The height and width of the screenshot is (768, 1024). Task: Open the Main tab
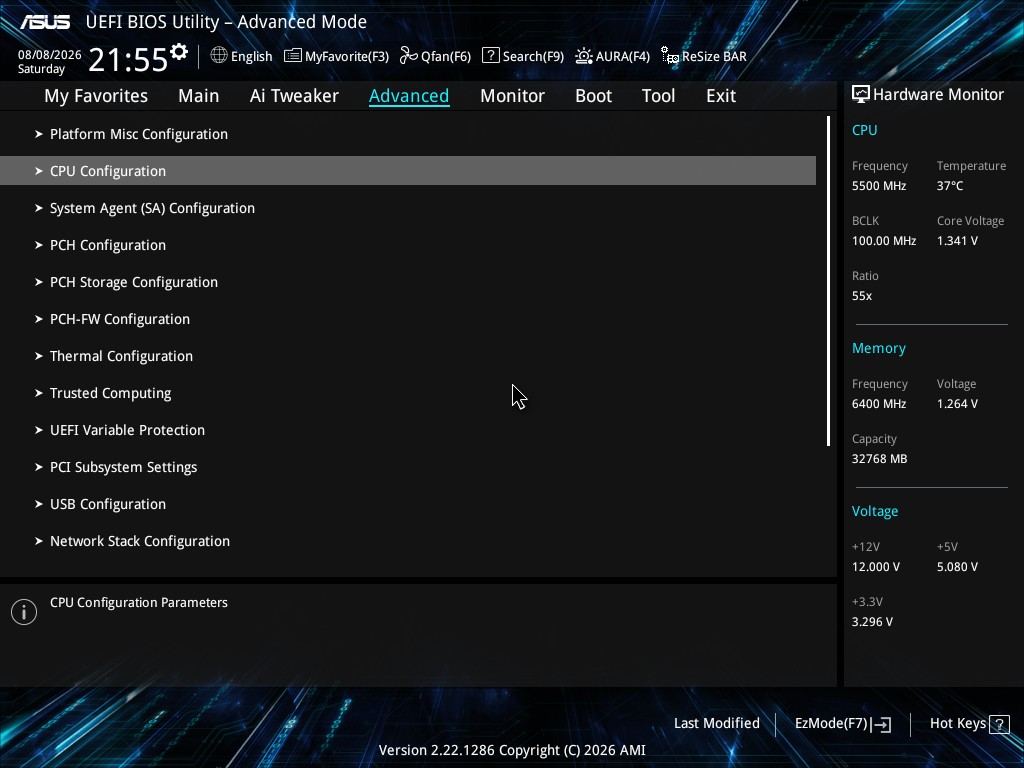point(199,96)
